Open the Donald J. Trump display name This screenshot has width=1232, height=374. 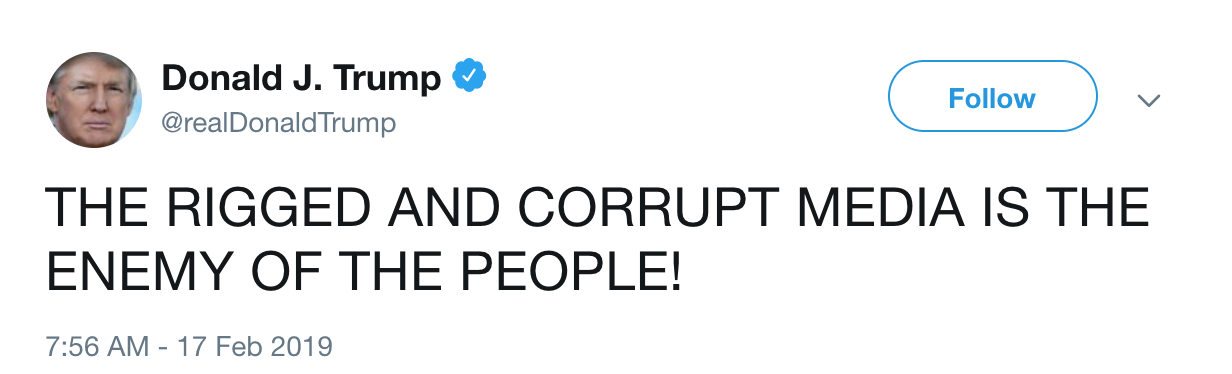coord(301,77)
